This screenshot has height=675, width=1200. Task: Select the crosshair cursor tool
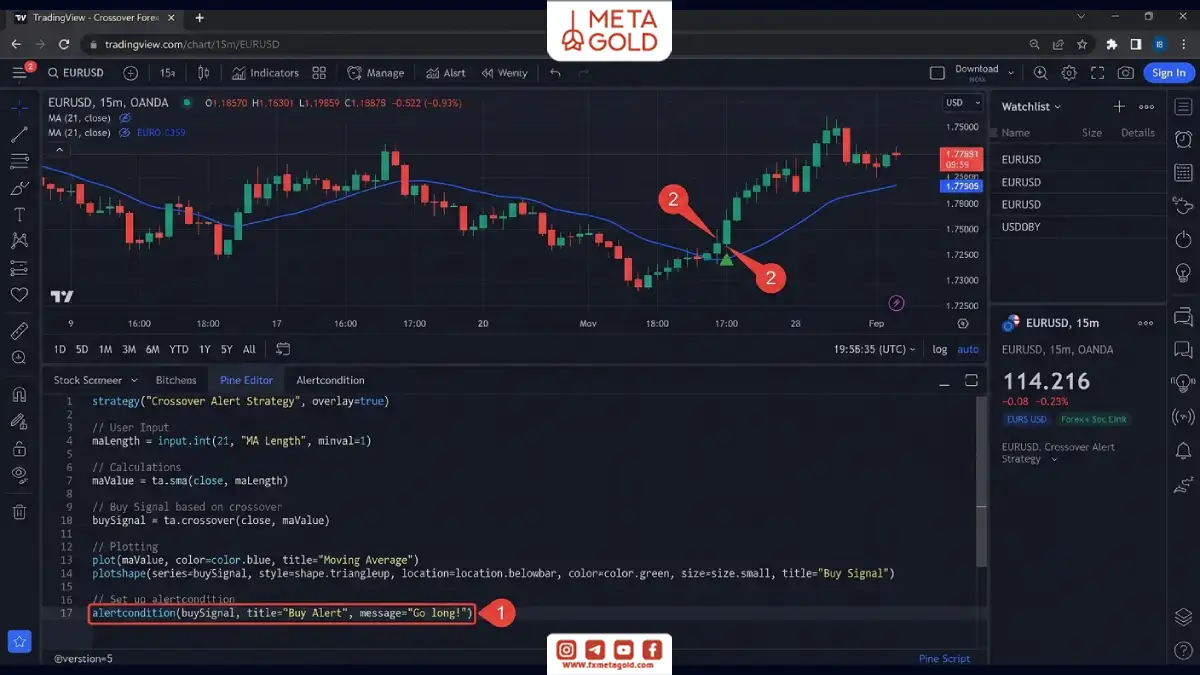click(19, 107)
